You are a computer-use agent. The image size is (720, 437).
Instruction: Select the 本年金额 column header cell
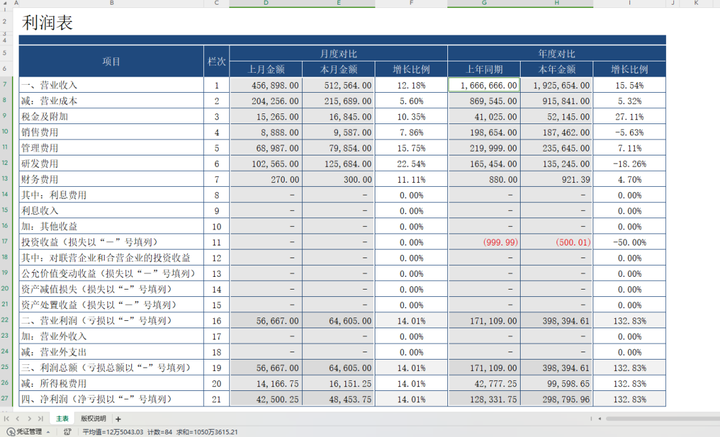coord(557,69)
